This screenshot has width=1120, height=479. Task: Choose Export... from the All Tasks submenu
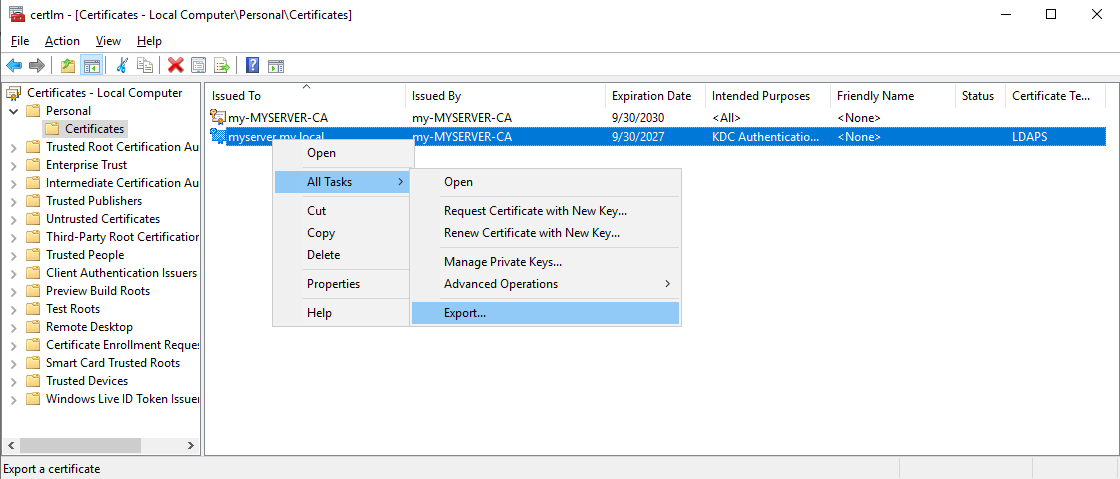pos(465,313)
